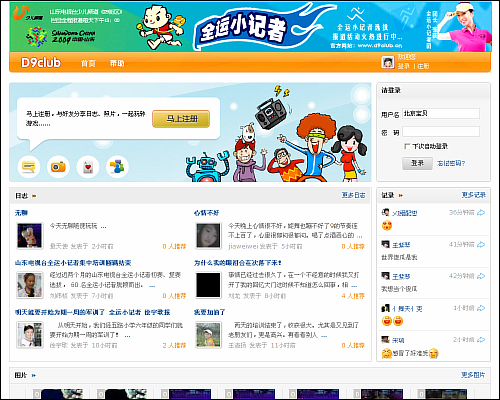500x400 pixels.
Task: Expand the 图片 section arrow
Action: 33,375
